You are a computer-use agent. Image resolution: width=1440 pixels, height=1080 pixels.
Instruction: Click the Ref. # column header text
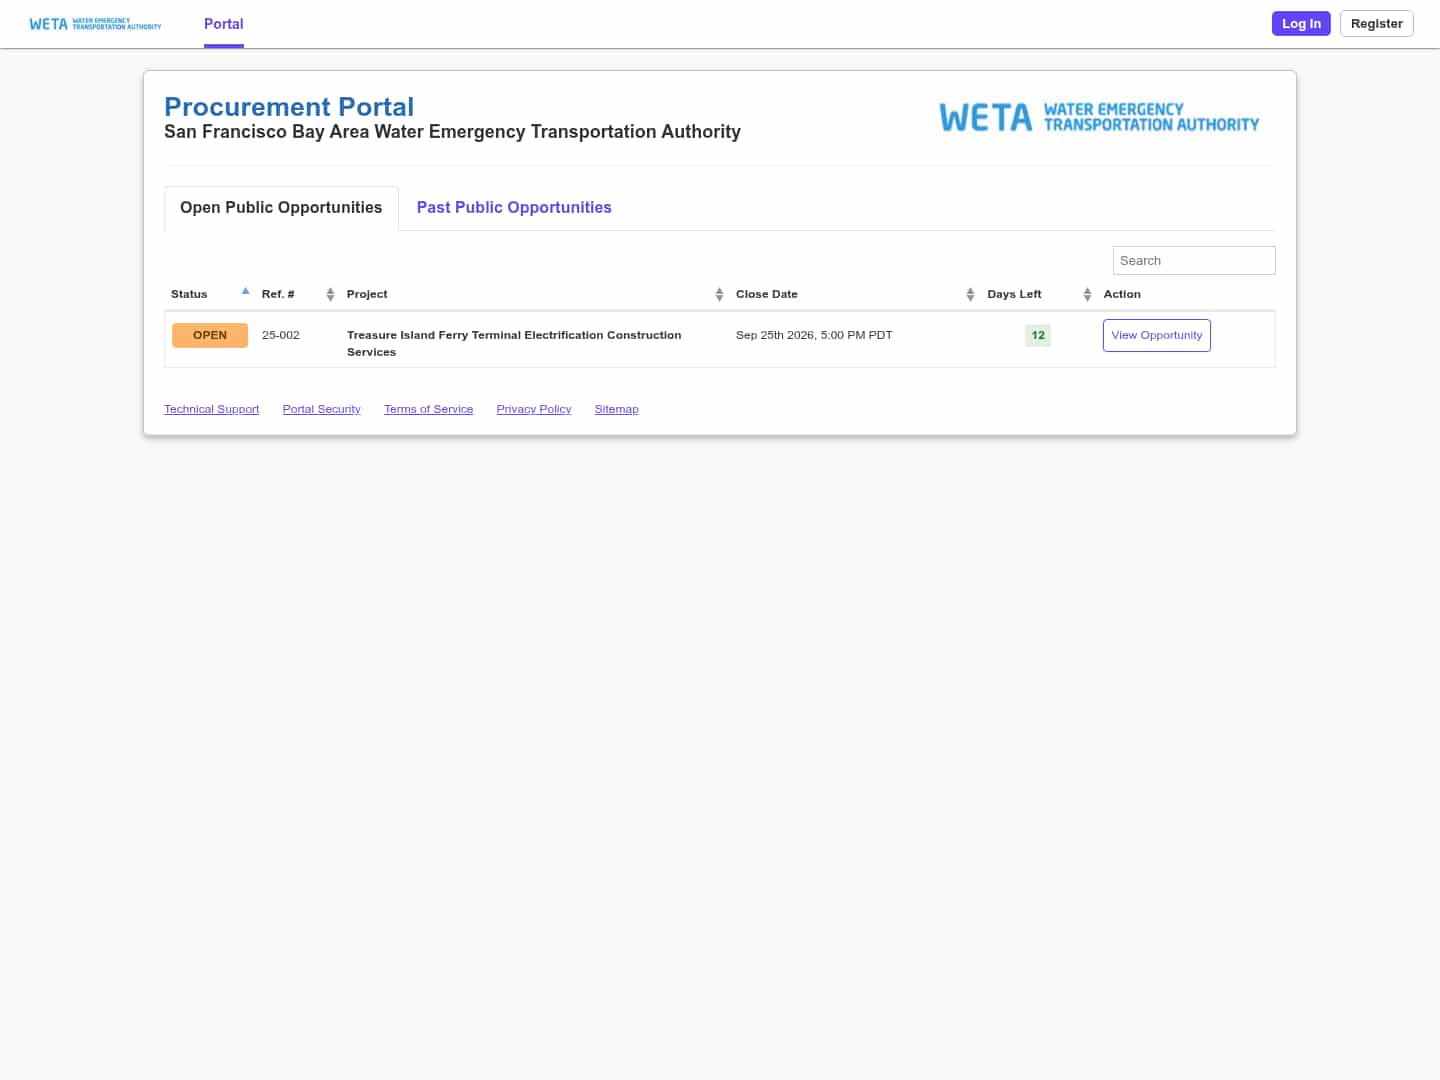[x=278, y=294]
